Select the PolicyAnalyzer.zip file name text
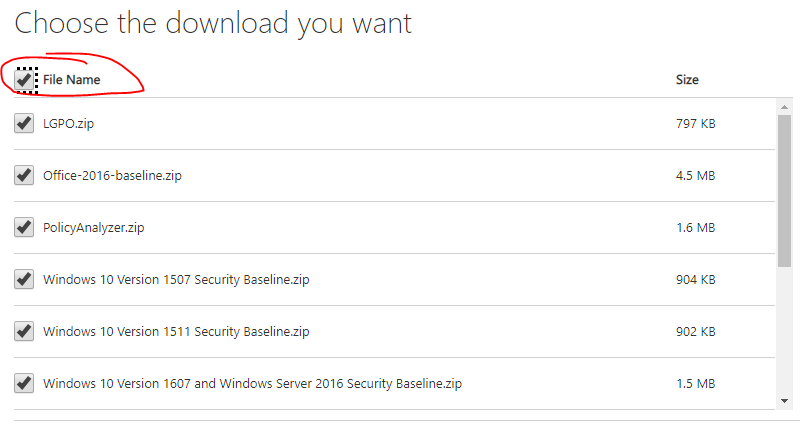 coord(94,228)
